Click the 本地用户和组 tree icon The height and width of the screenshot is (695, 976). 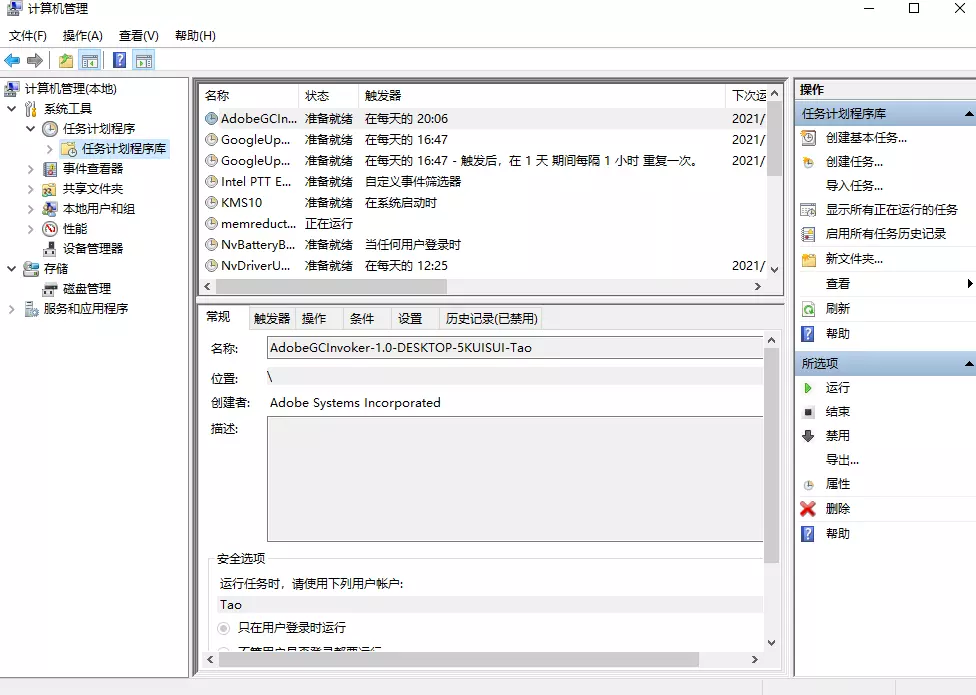pyautogui.click(x=50, y=208)
